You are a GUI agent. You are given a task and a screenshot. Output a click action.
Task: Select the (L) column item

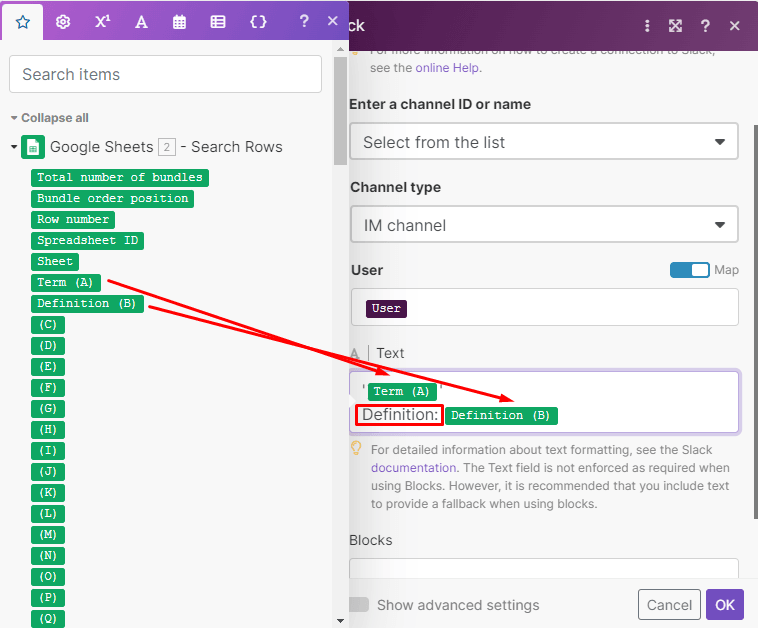tap(48, 514)
